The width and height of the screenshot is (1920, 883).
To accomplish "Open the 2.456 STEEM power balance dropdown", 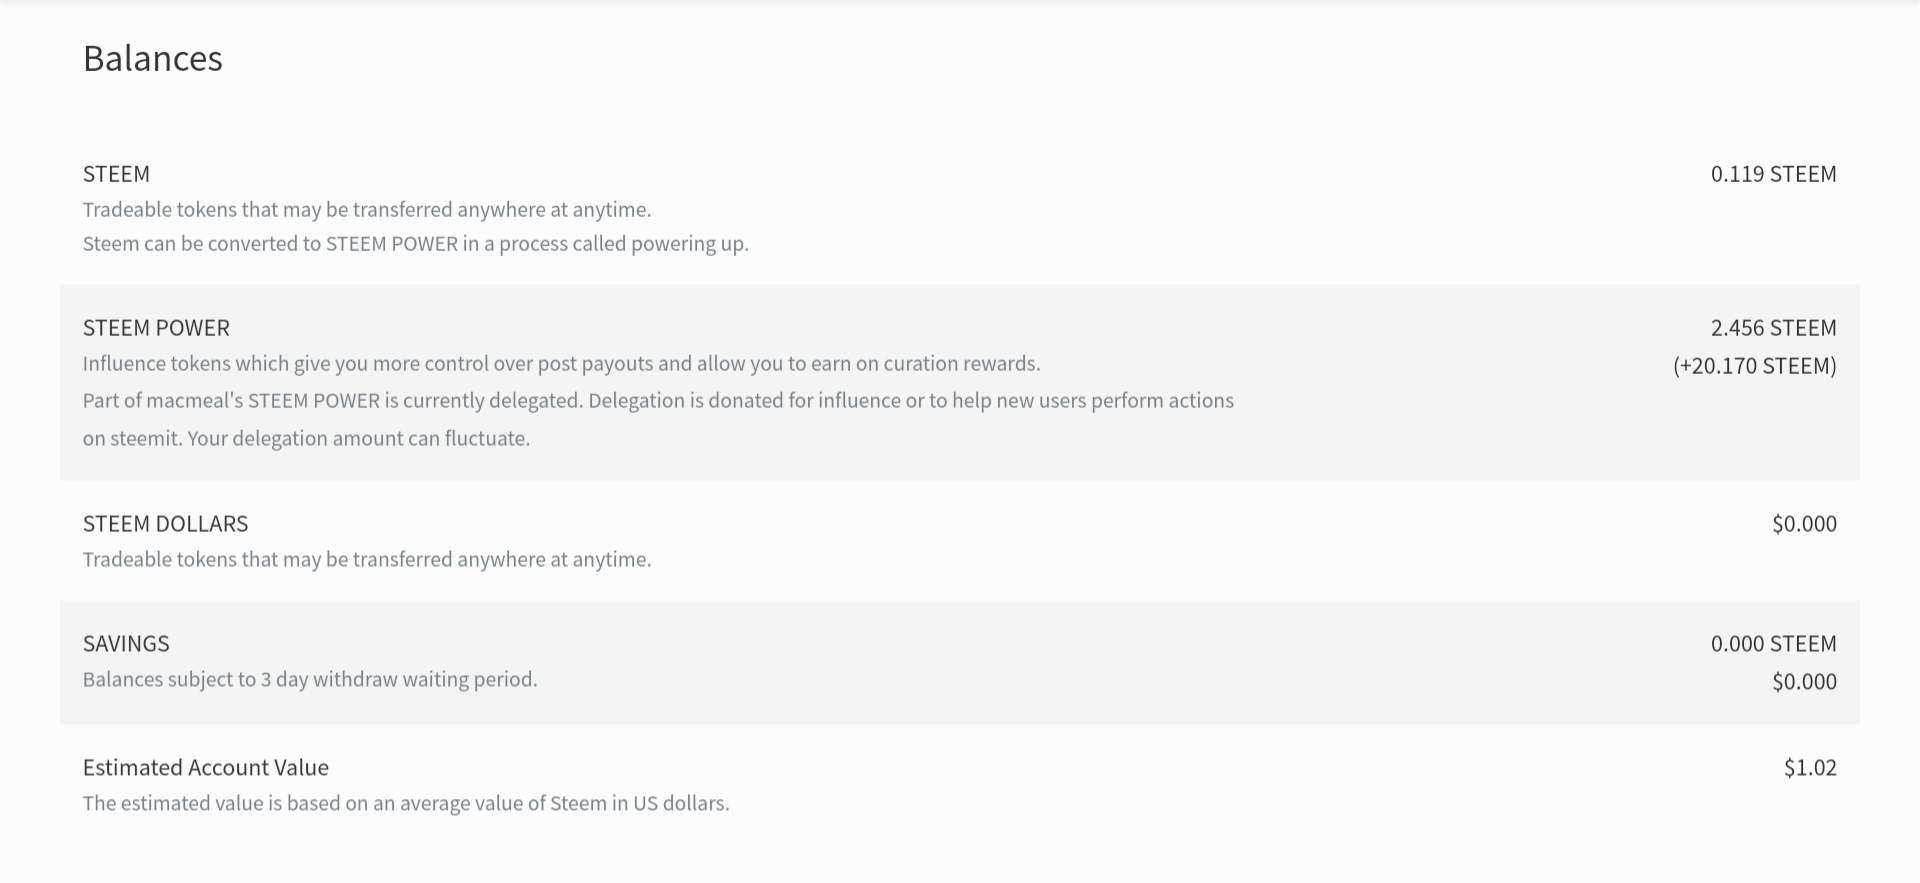I will point(1773,328).
